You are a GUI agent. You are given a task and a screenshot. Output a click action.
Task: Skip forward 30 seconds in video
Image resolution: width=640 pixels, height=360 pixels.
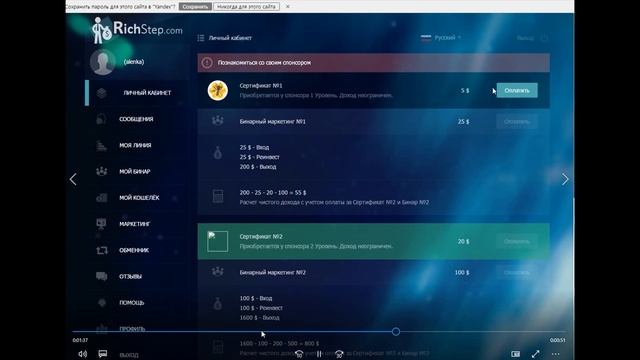[x=339, y=354]
